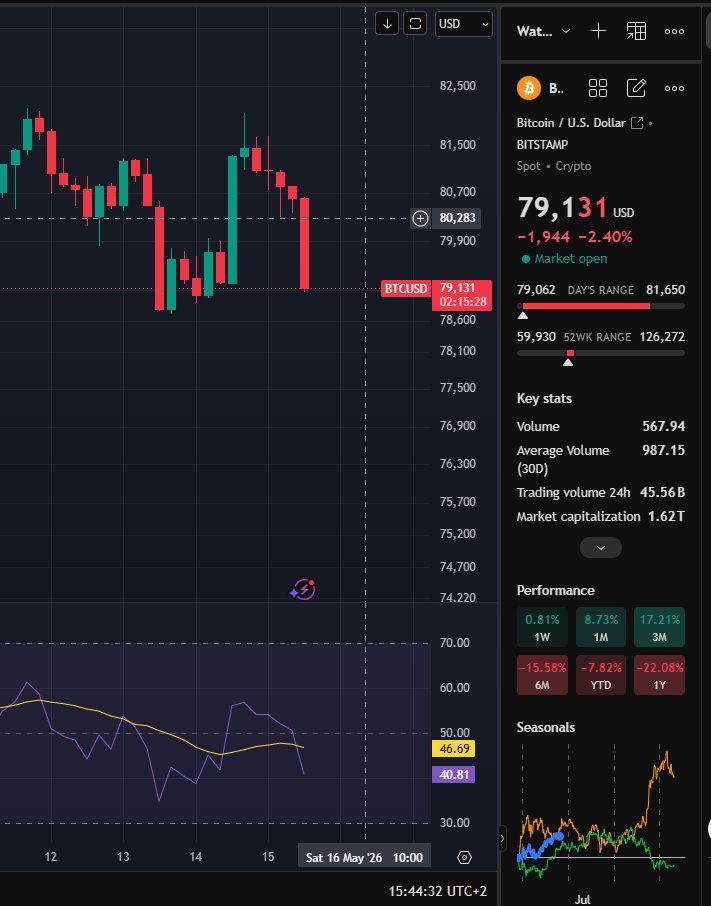Click the edit note pencil icon
Screen dimensions: 711x906
(636, 88)
